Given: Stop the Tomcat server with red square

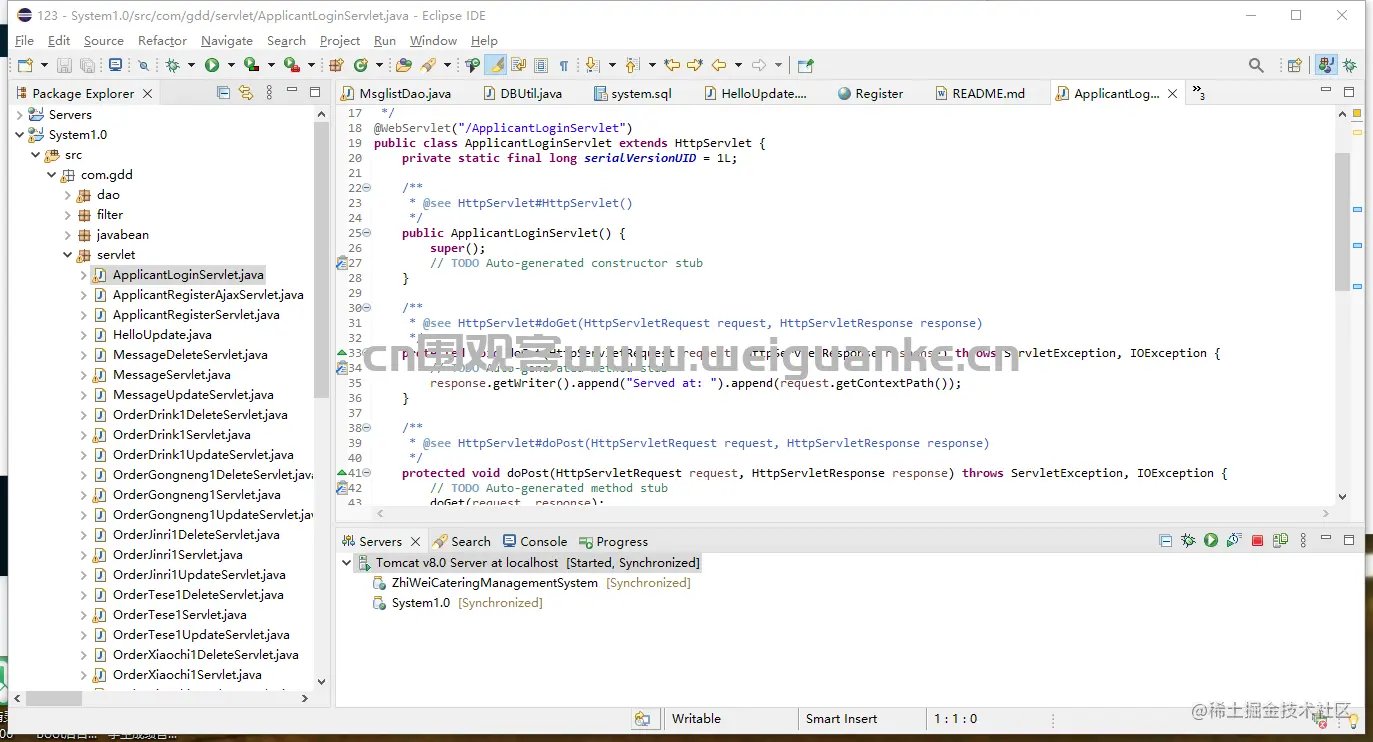Looking at the screenshot, I should [1258, 541].
